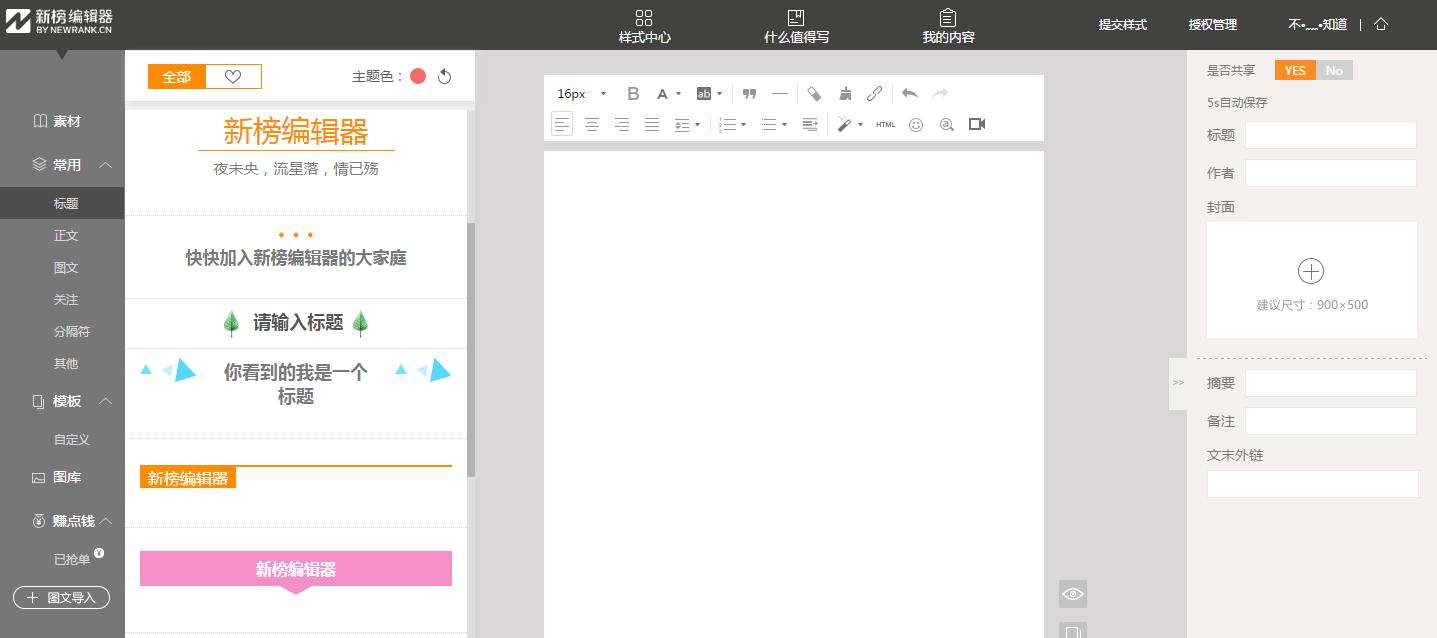Open the font color dropdown arrow
This screenshot has height=638, width=1437.
click(679, 94)
